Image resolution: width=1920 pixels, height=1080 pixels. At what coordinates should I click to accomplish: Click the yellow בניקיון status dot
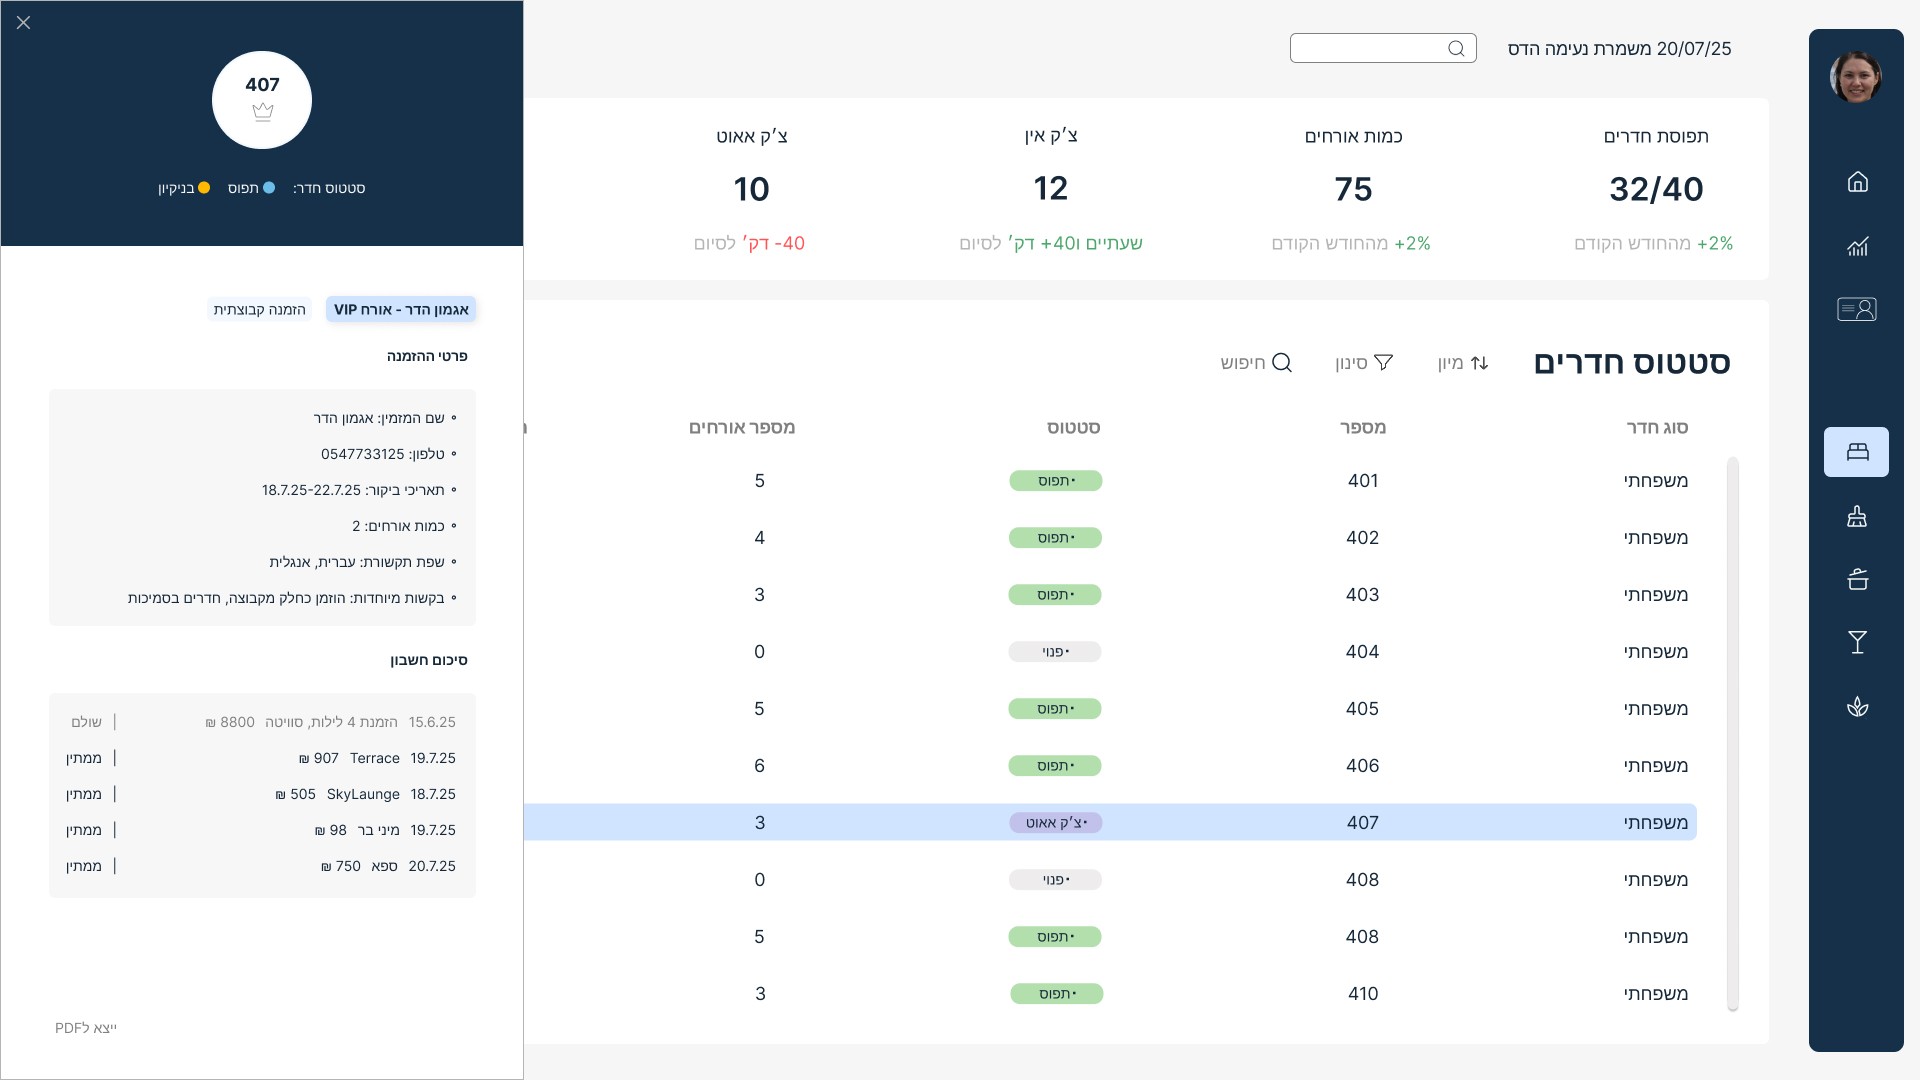204,188
